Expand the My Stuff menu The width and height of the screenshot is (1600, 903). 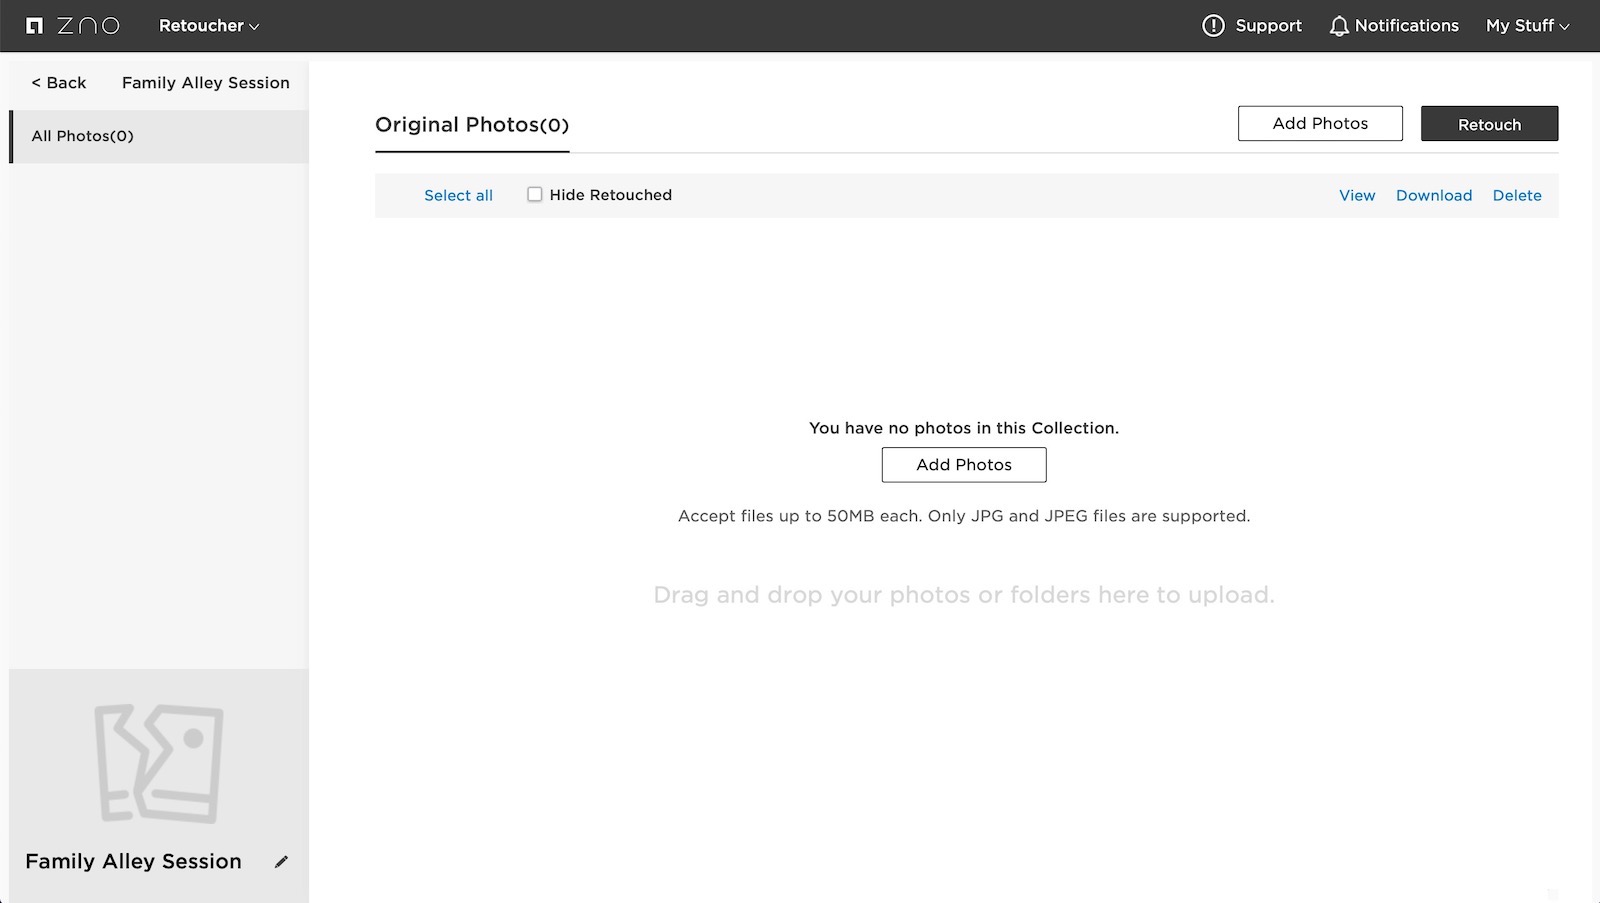click(1527, 26)
